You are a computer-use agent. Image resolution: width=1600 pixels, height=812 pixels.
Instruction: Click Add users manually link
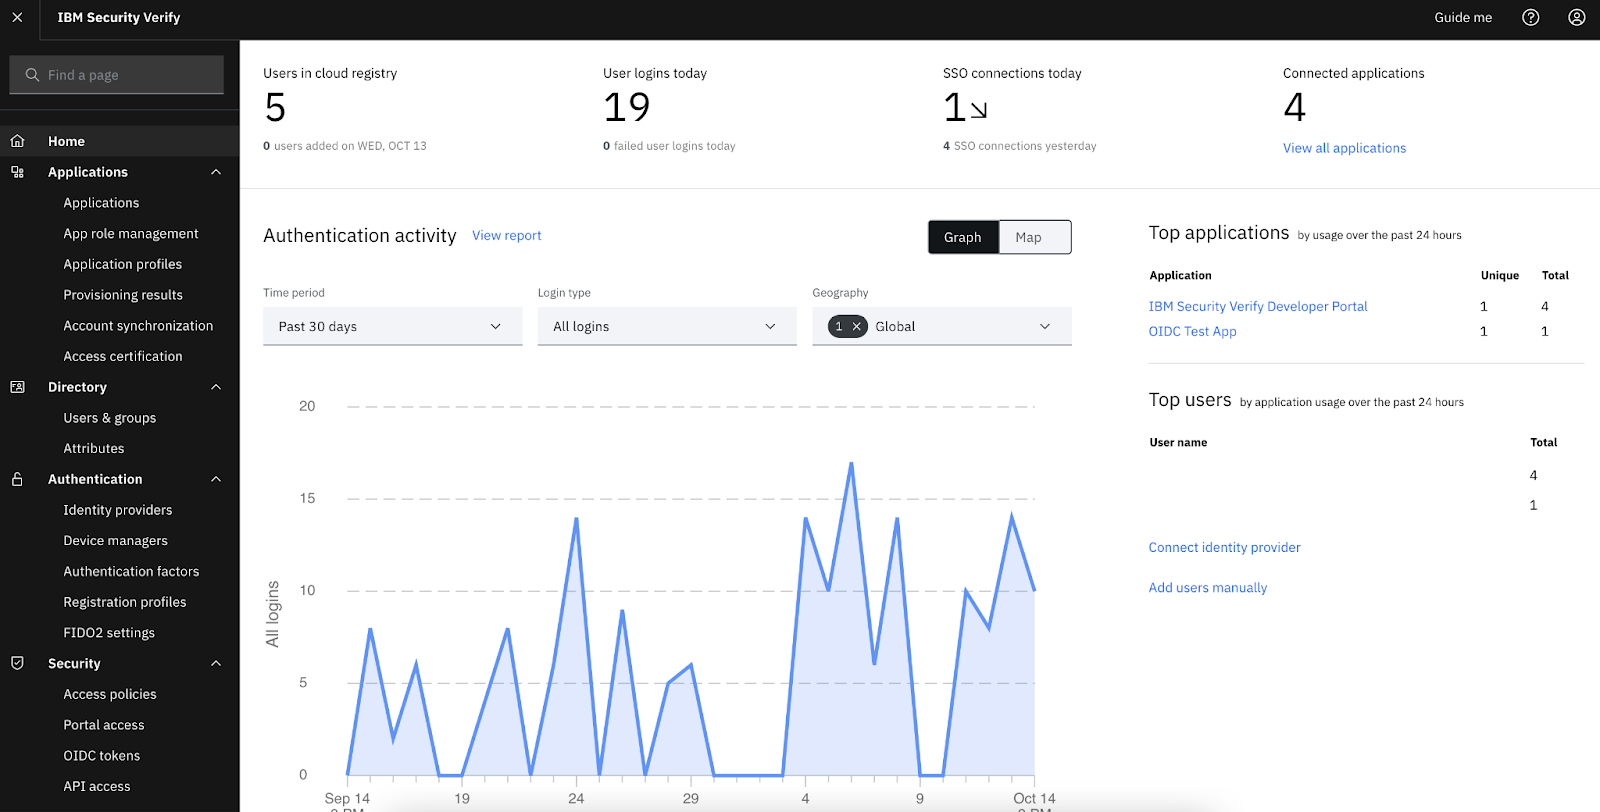(1208, 588)
